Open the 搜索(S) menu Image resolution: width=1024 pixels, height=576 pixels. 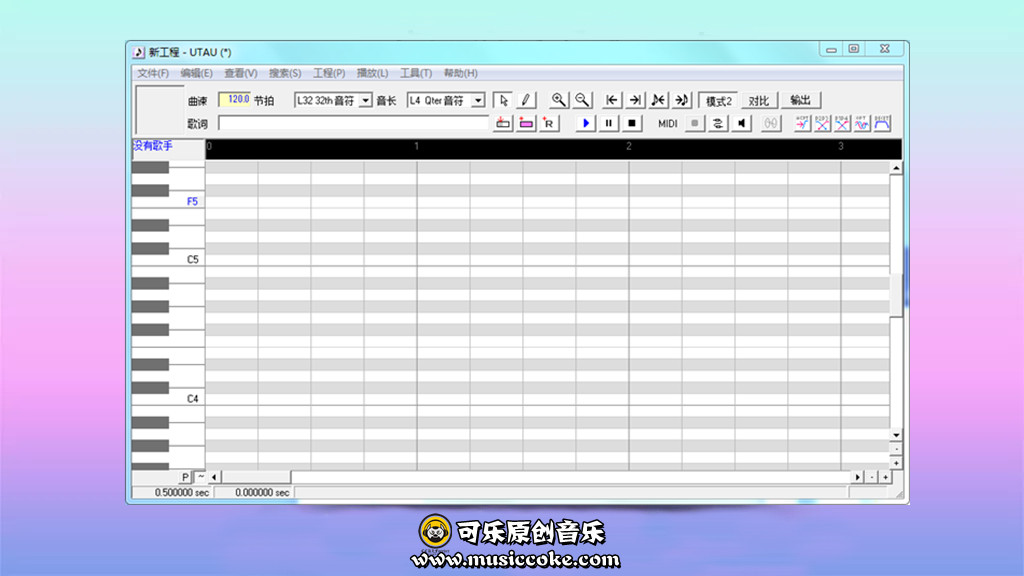point(285,73)
